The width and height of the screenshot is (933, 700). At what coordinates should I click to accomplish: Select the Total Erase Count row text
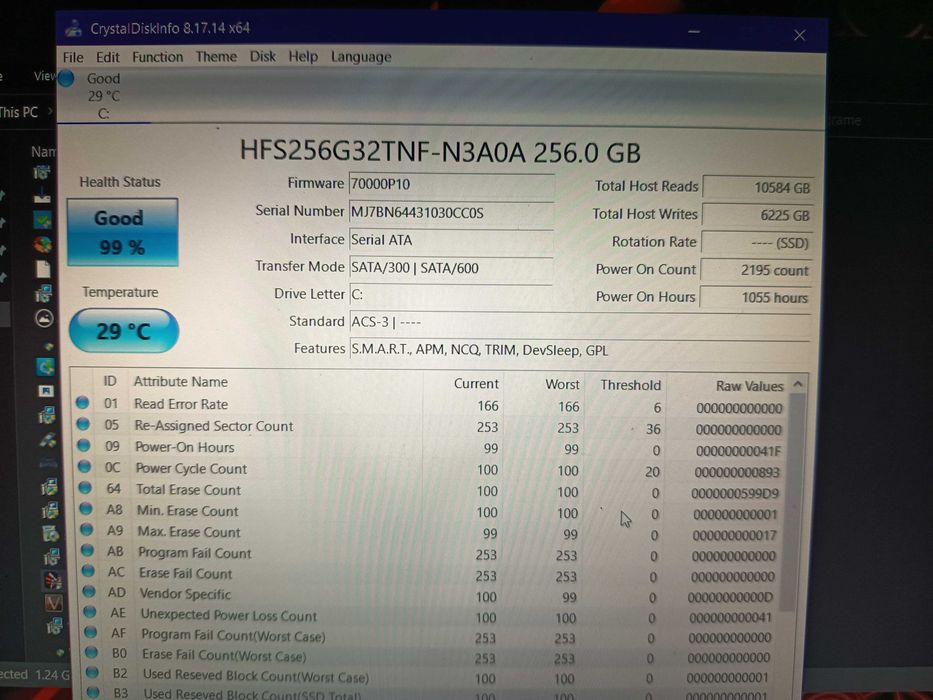(x=189, y=490)
